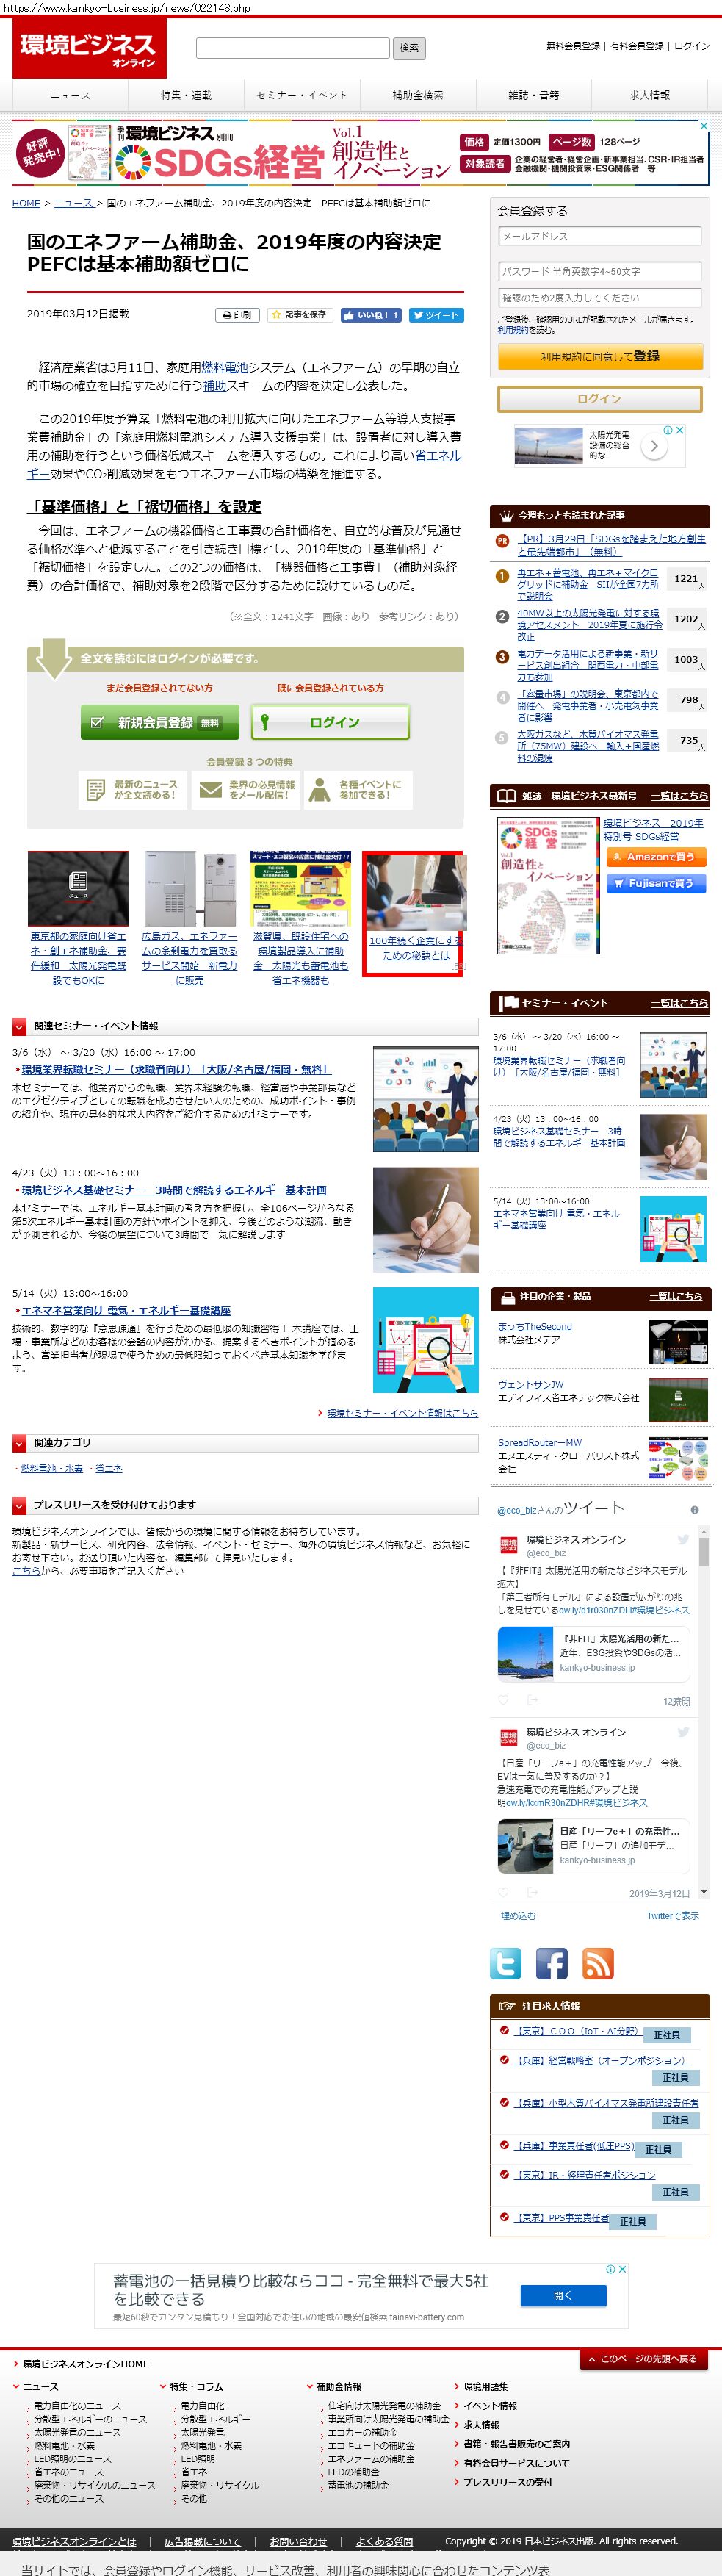Like the 非FIT tweet heart icon
The width and height of the screenshot is (722, 2576).
503,1700
